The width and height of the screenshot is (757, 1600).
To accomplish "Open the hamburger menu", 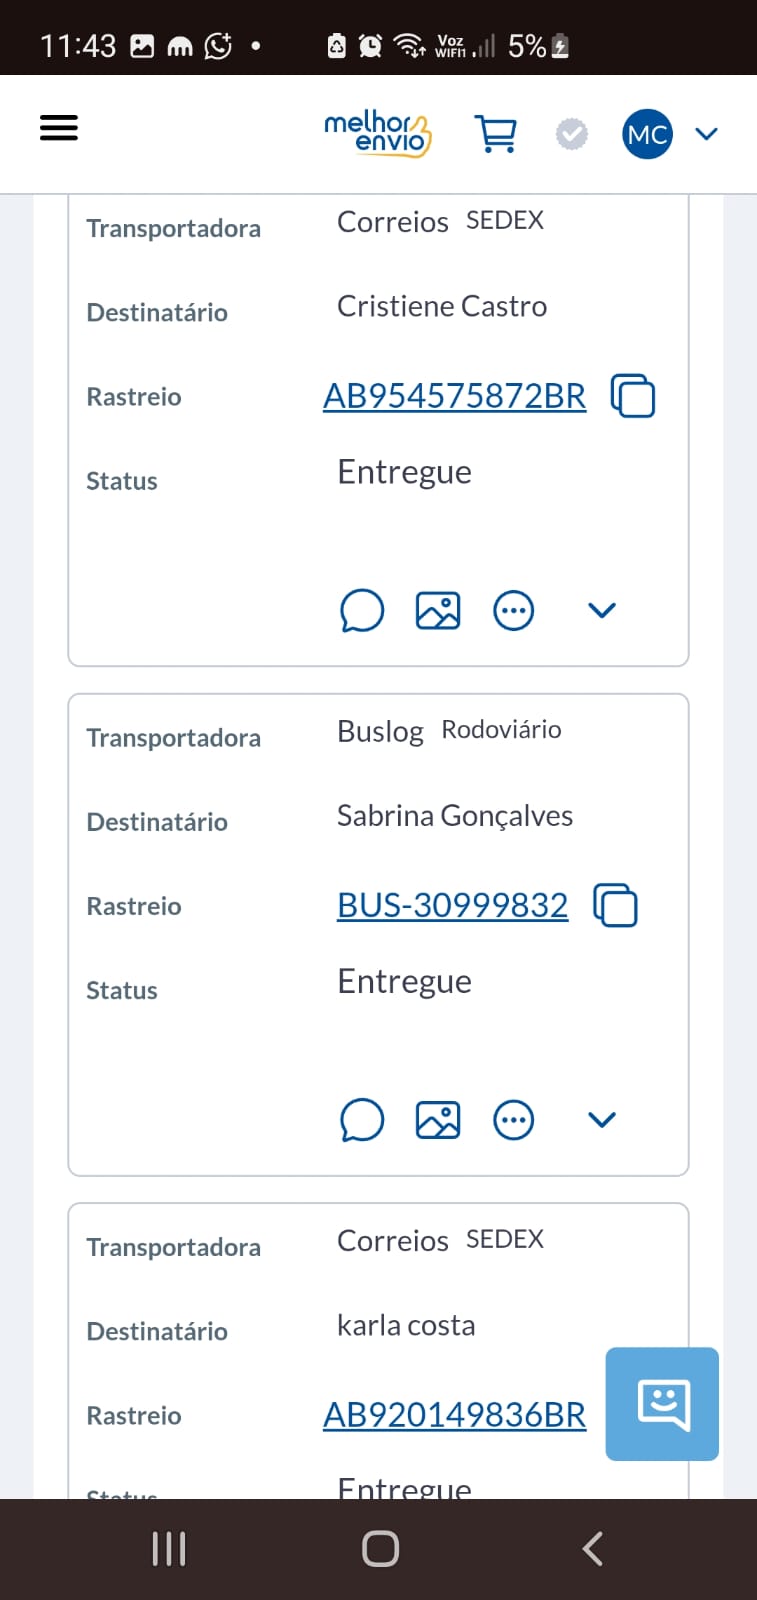I will click(59, 128).
